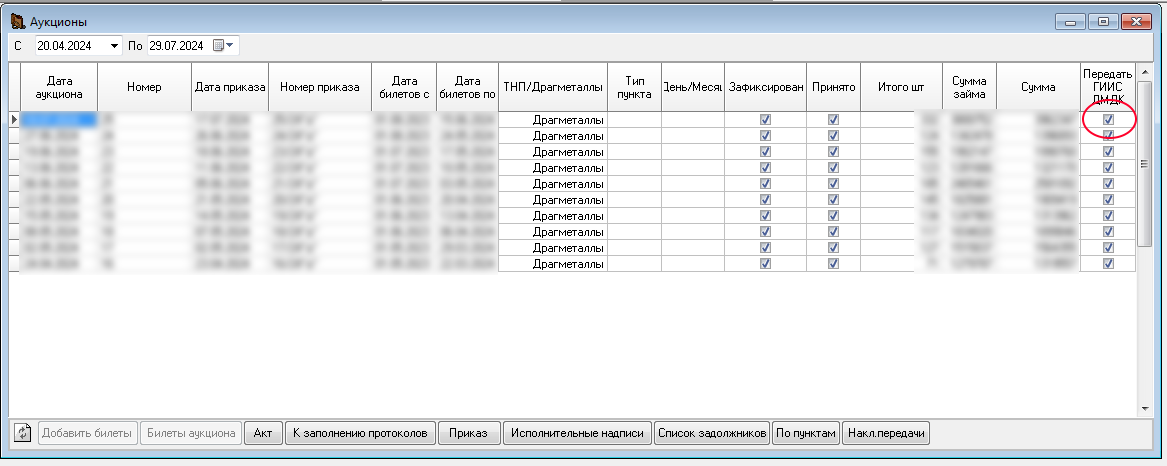Click the Тип пункта column header
This screenshot has width=1167, height=466.
[x=634, y=87]
